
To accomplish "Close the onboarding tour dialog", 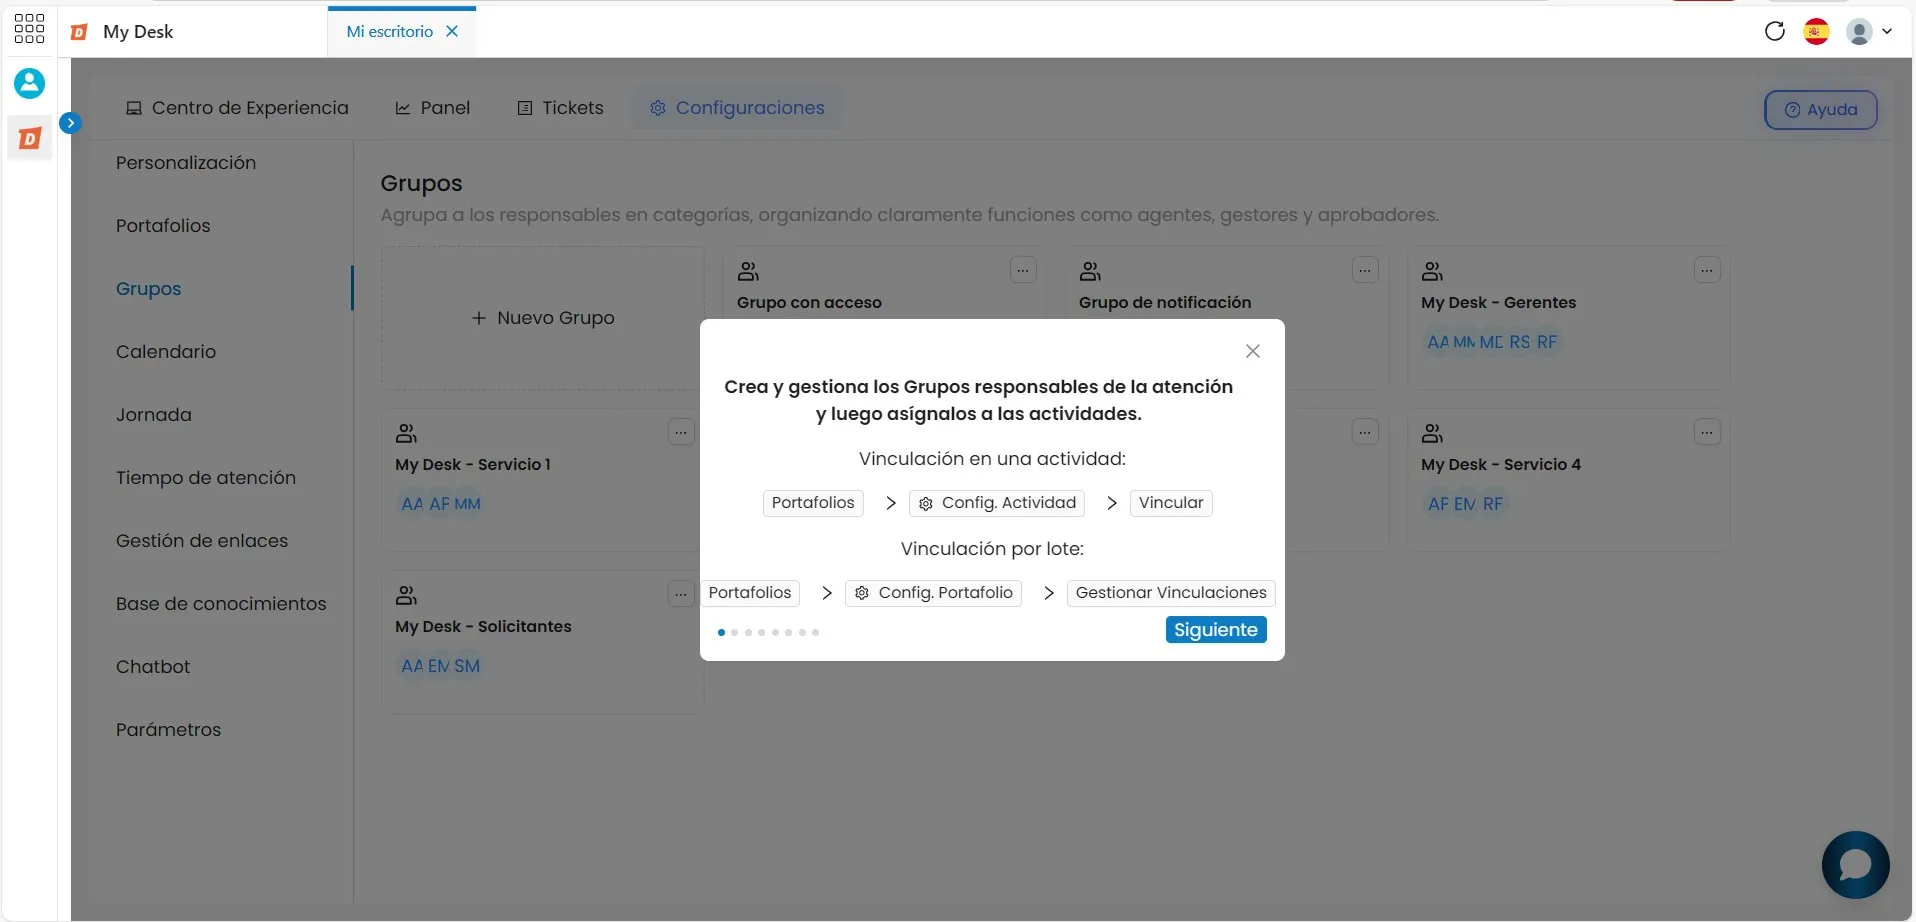I will (1253, 351).
